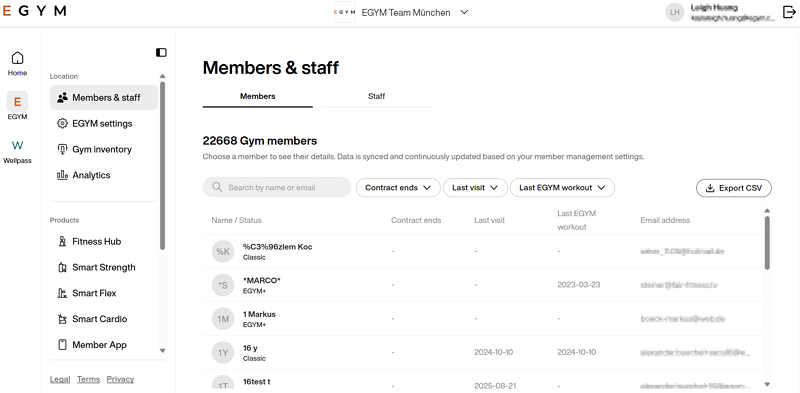
Task: Open Members & staff in the sidebar
Action: (104, 97)
